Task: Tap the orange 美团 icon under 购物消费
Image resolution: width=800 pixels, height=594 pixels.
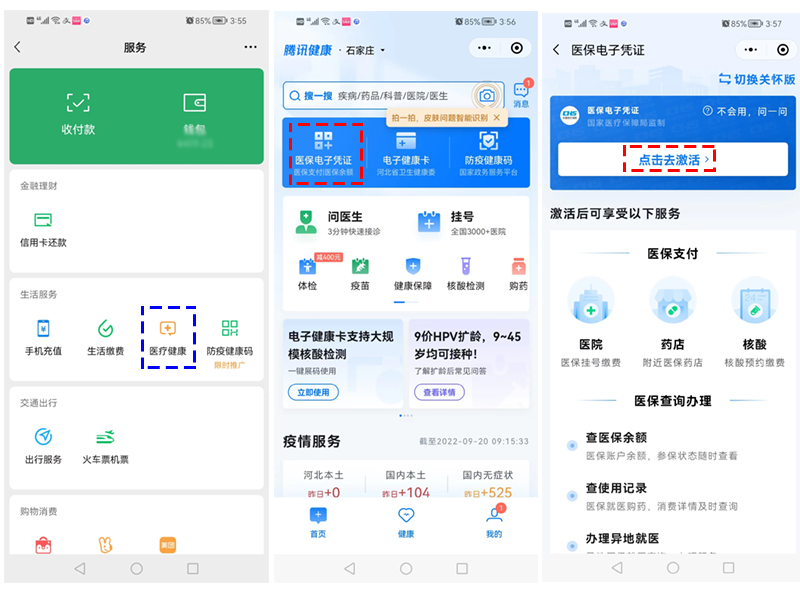Action: coord(168,544)
